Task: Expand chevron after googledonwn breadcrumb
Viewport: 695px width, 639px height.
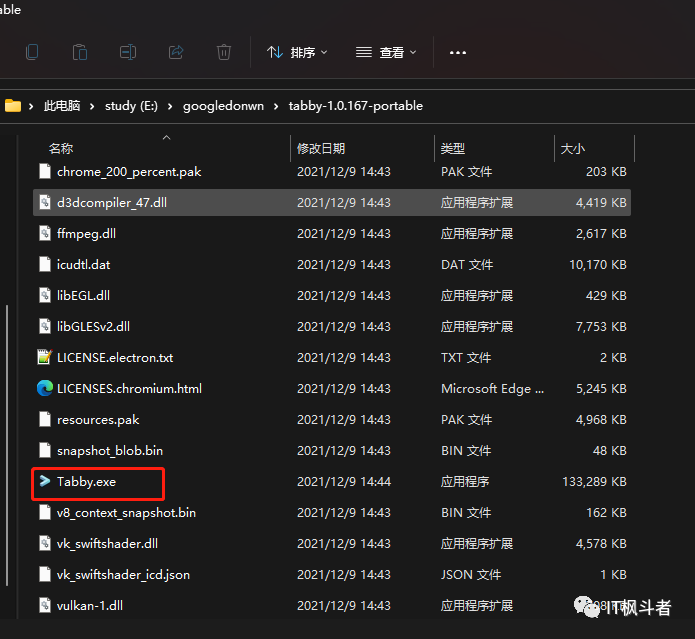Action: [276, 106]
